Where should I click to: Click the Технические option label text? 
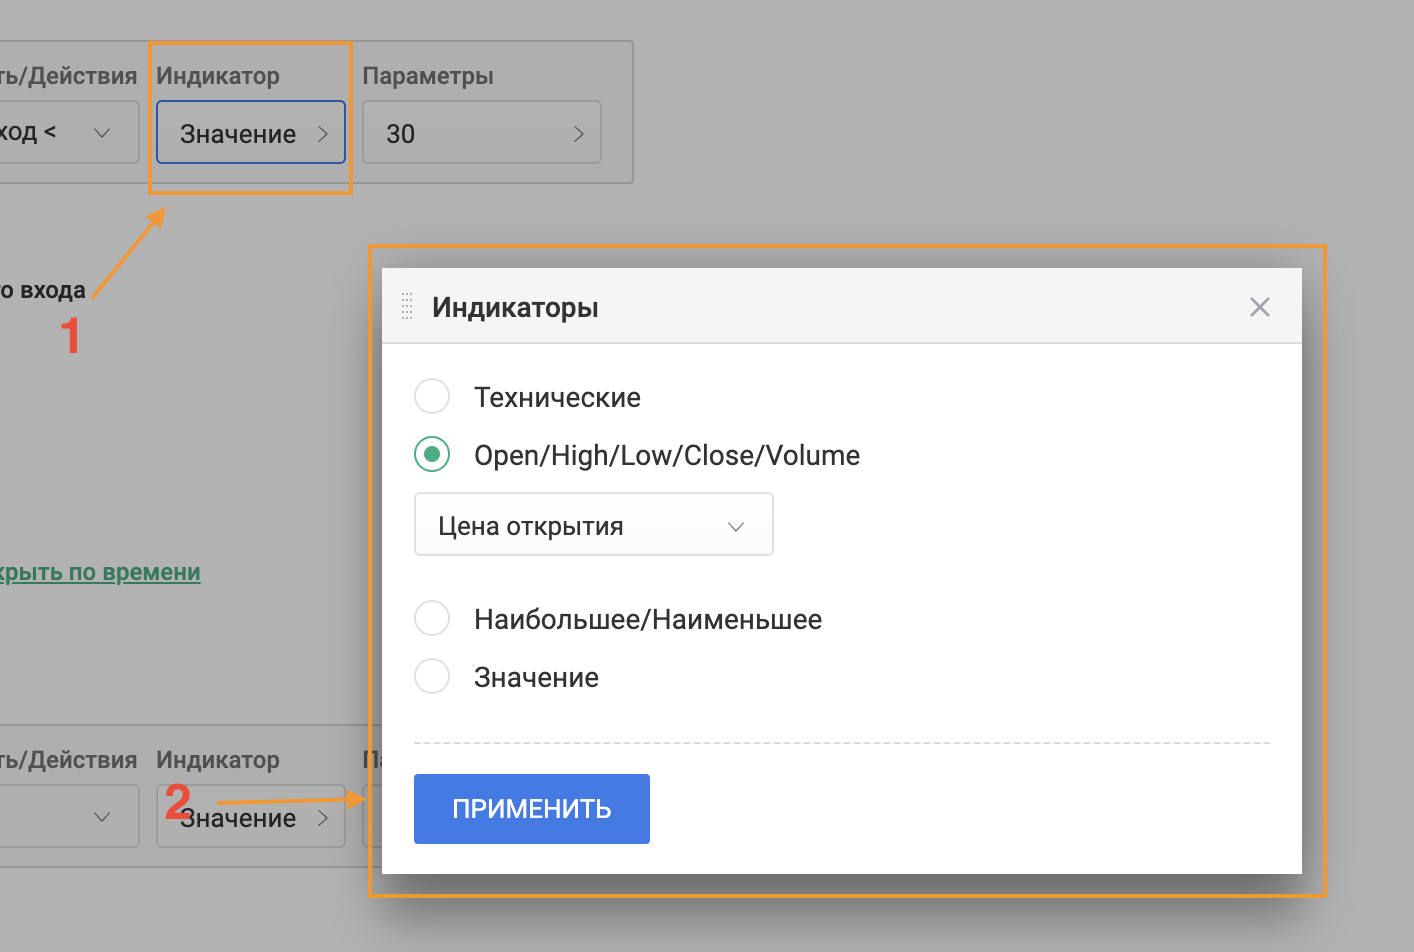click(557, 397)
